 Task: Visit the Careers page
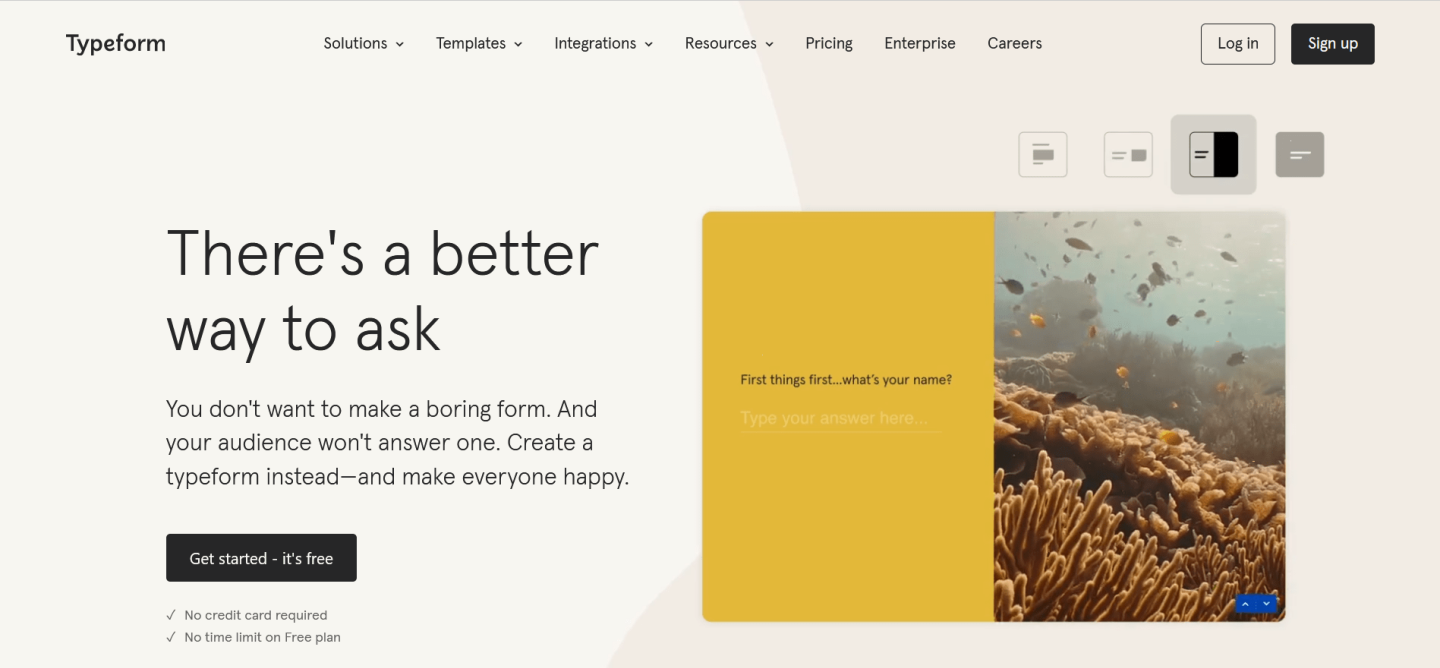(x=1014, y=44)
